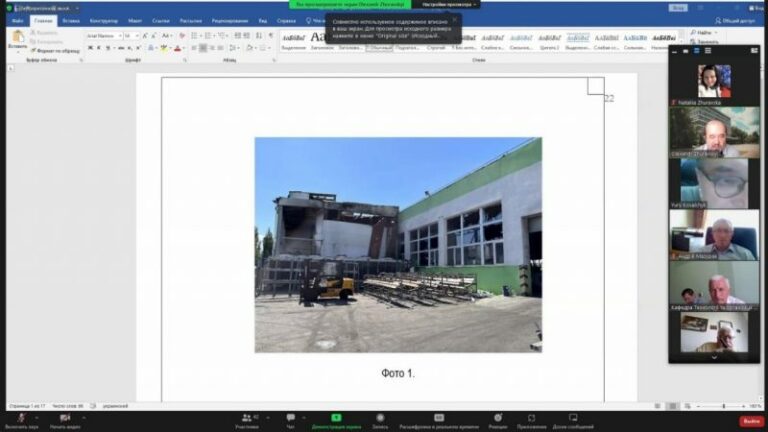Click the Zoom record button
This screenshot has width=768, height=432.
(x=379, y=419)
